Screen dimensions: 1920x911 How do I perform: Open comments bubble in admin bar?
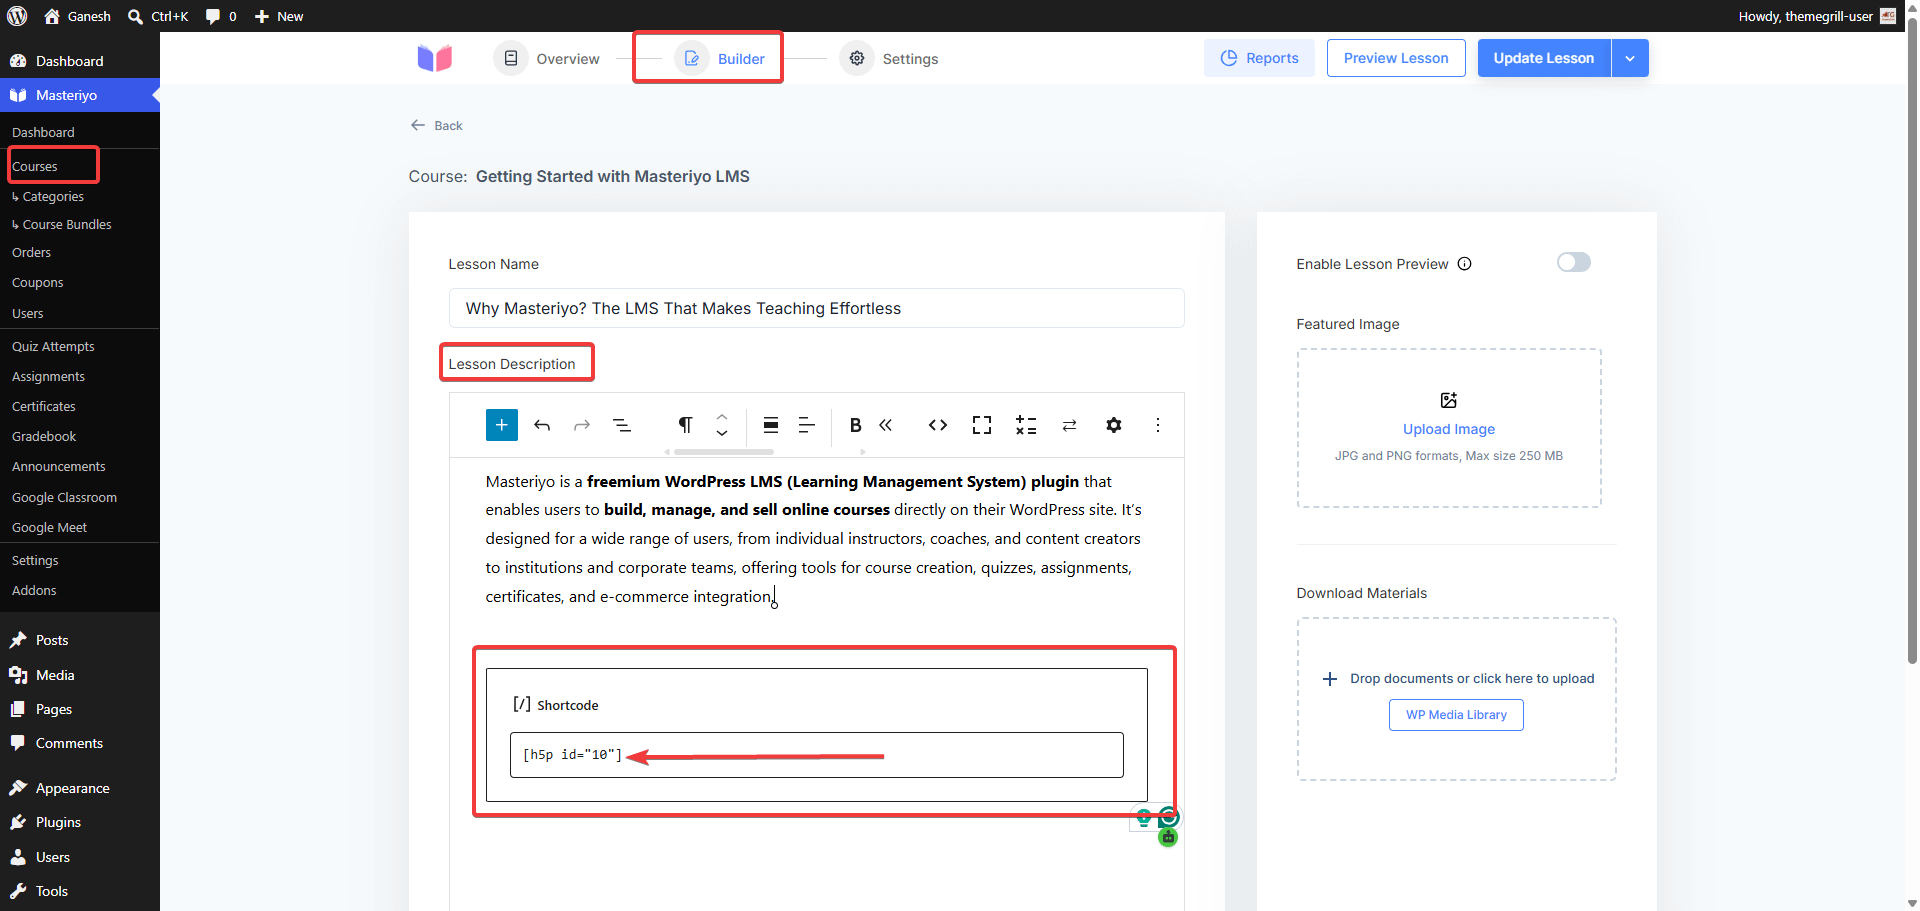221,16
